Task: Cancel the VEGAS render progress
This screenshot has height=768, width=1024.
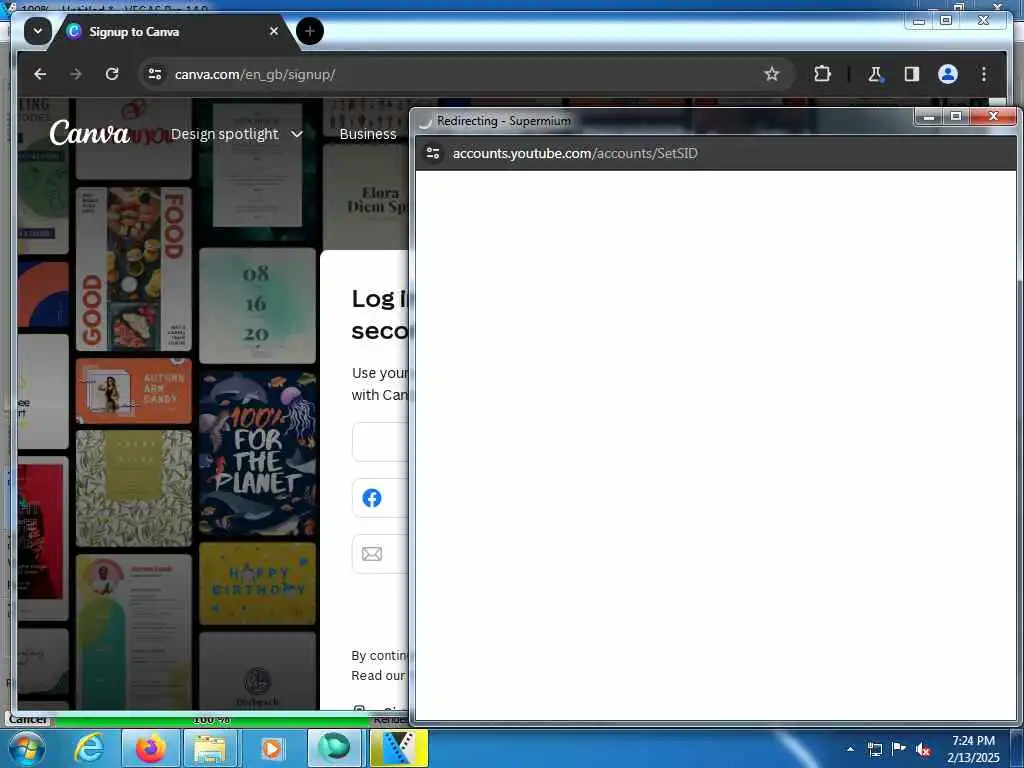Action: point(28,720)
